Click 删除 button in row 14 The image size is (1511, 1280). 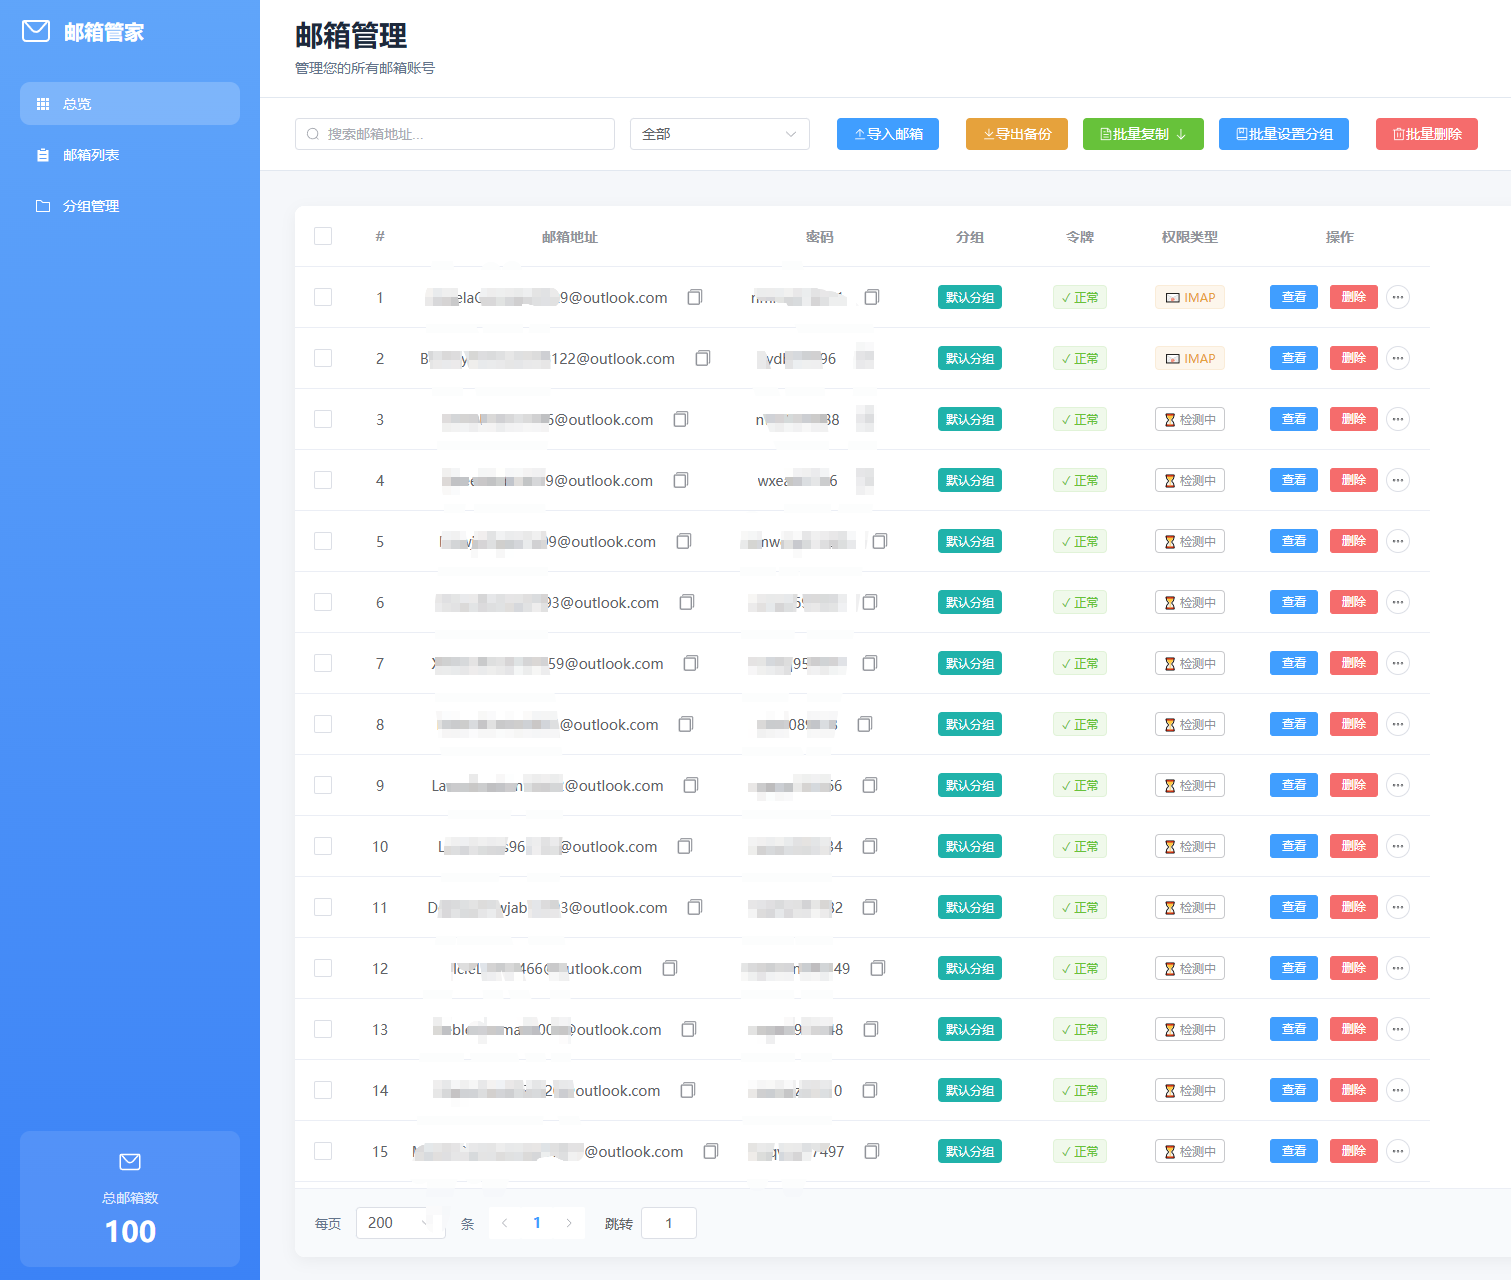[1354, 1090]
